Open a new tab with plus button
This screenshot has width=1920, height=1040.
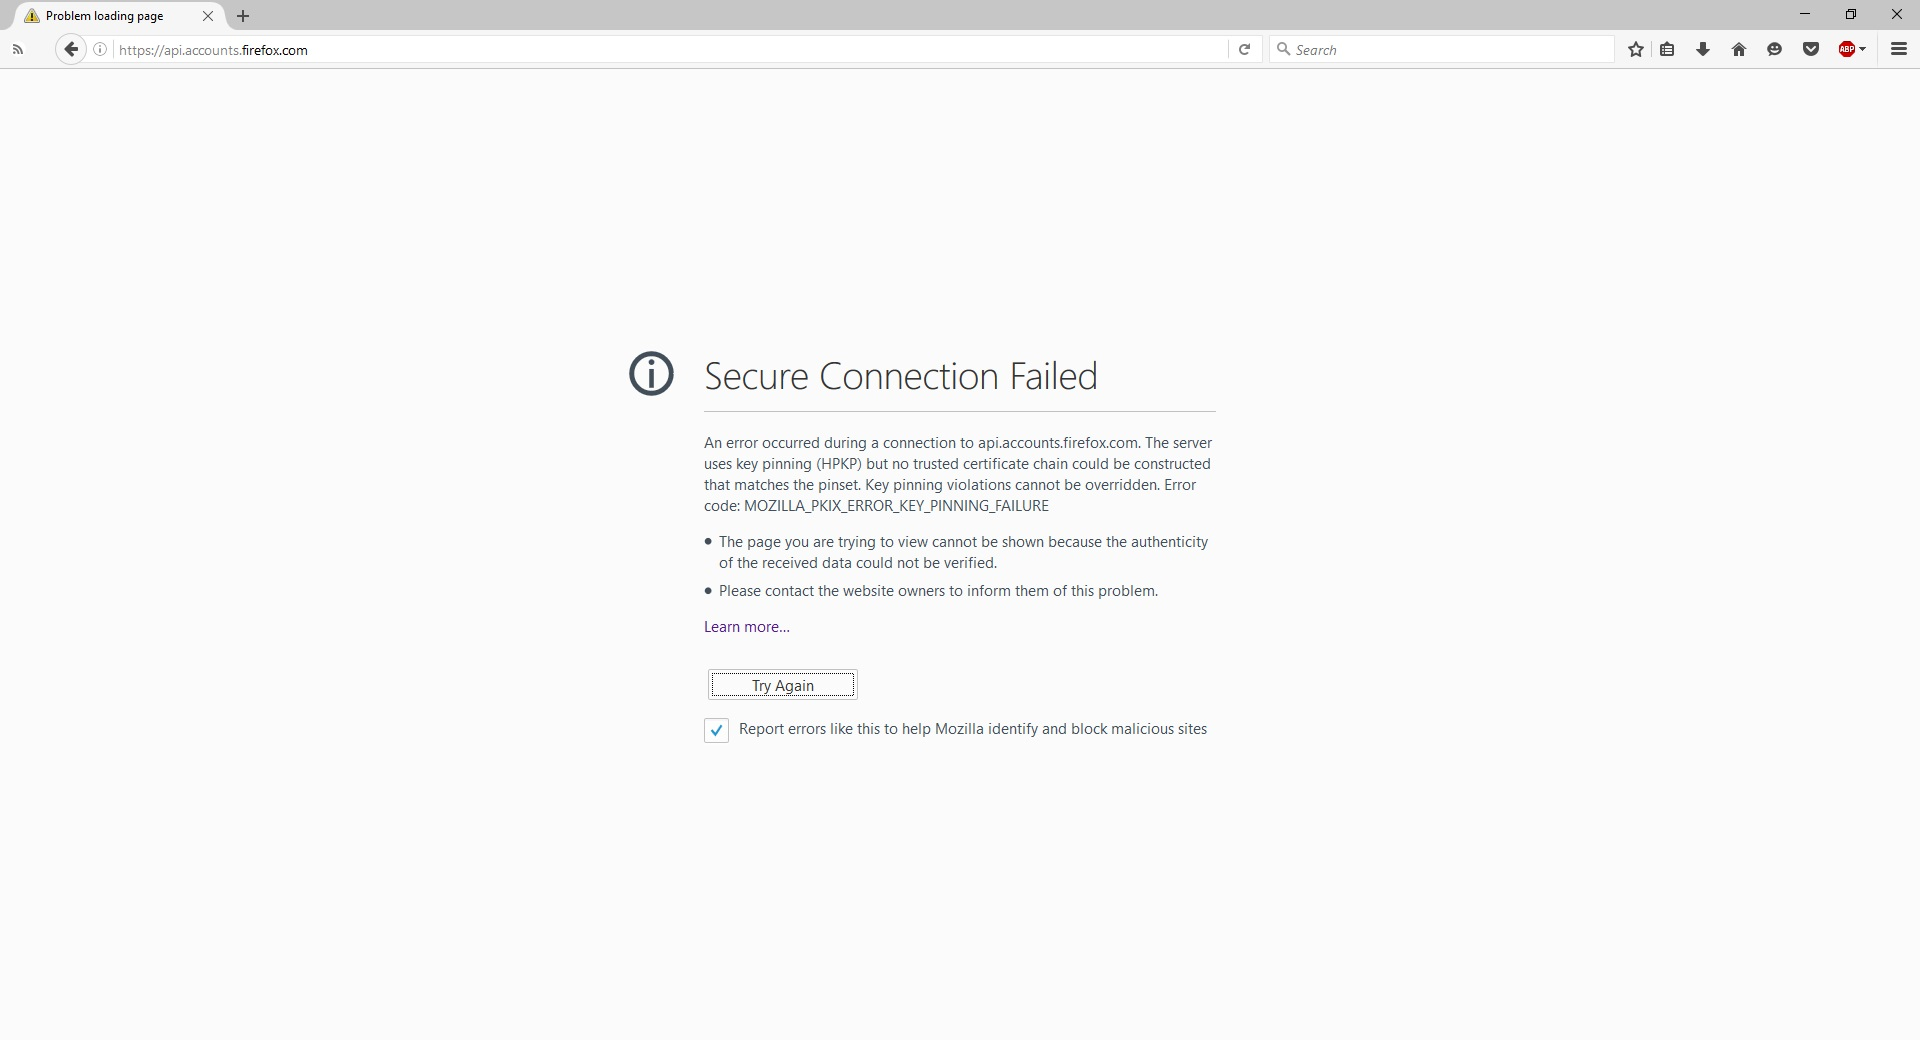pos(243,16)
